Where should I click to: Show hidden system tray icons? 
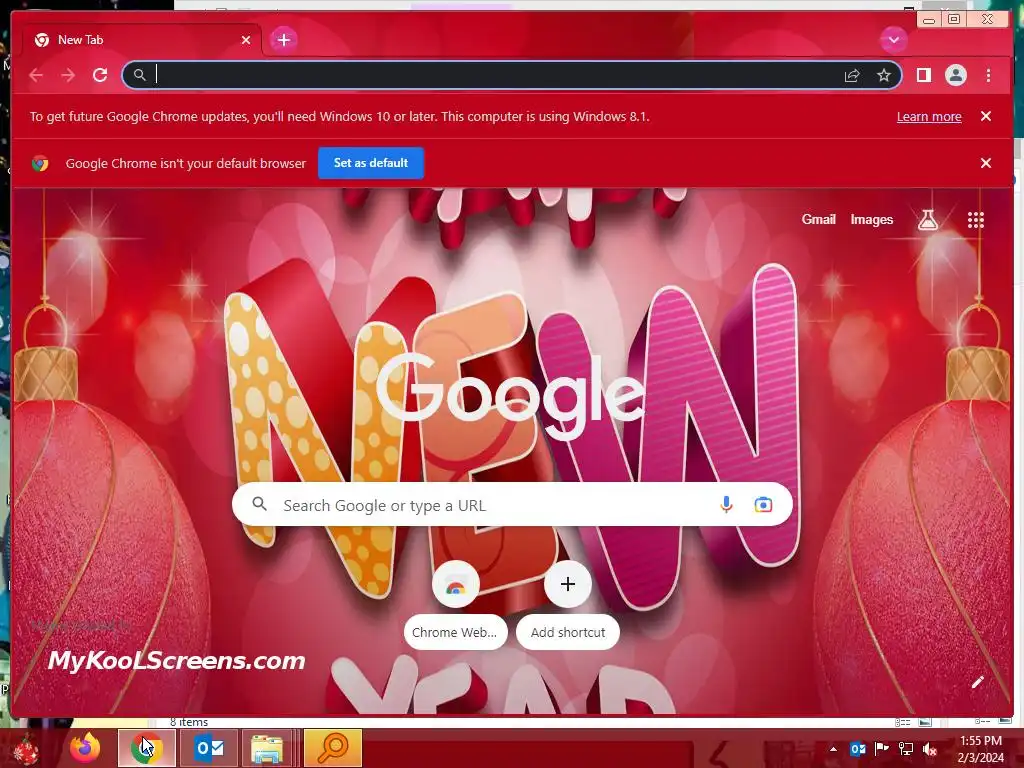pyautogui.click(x=833, y=749)
